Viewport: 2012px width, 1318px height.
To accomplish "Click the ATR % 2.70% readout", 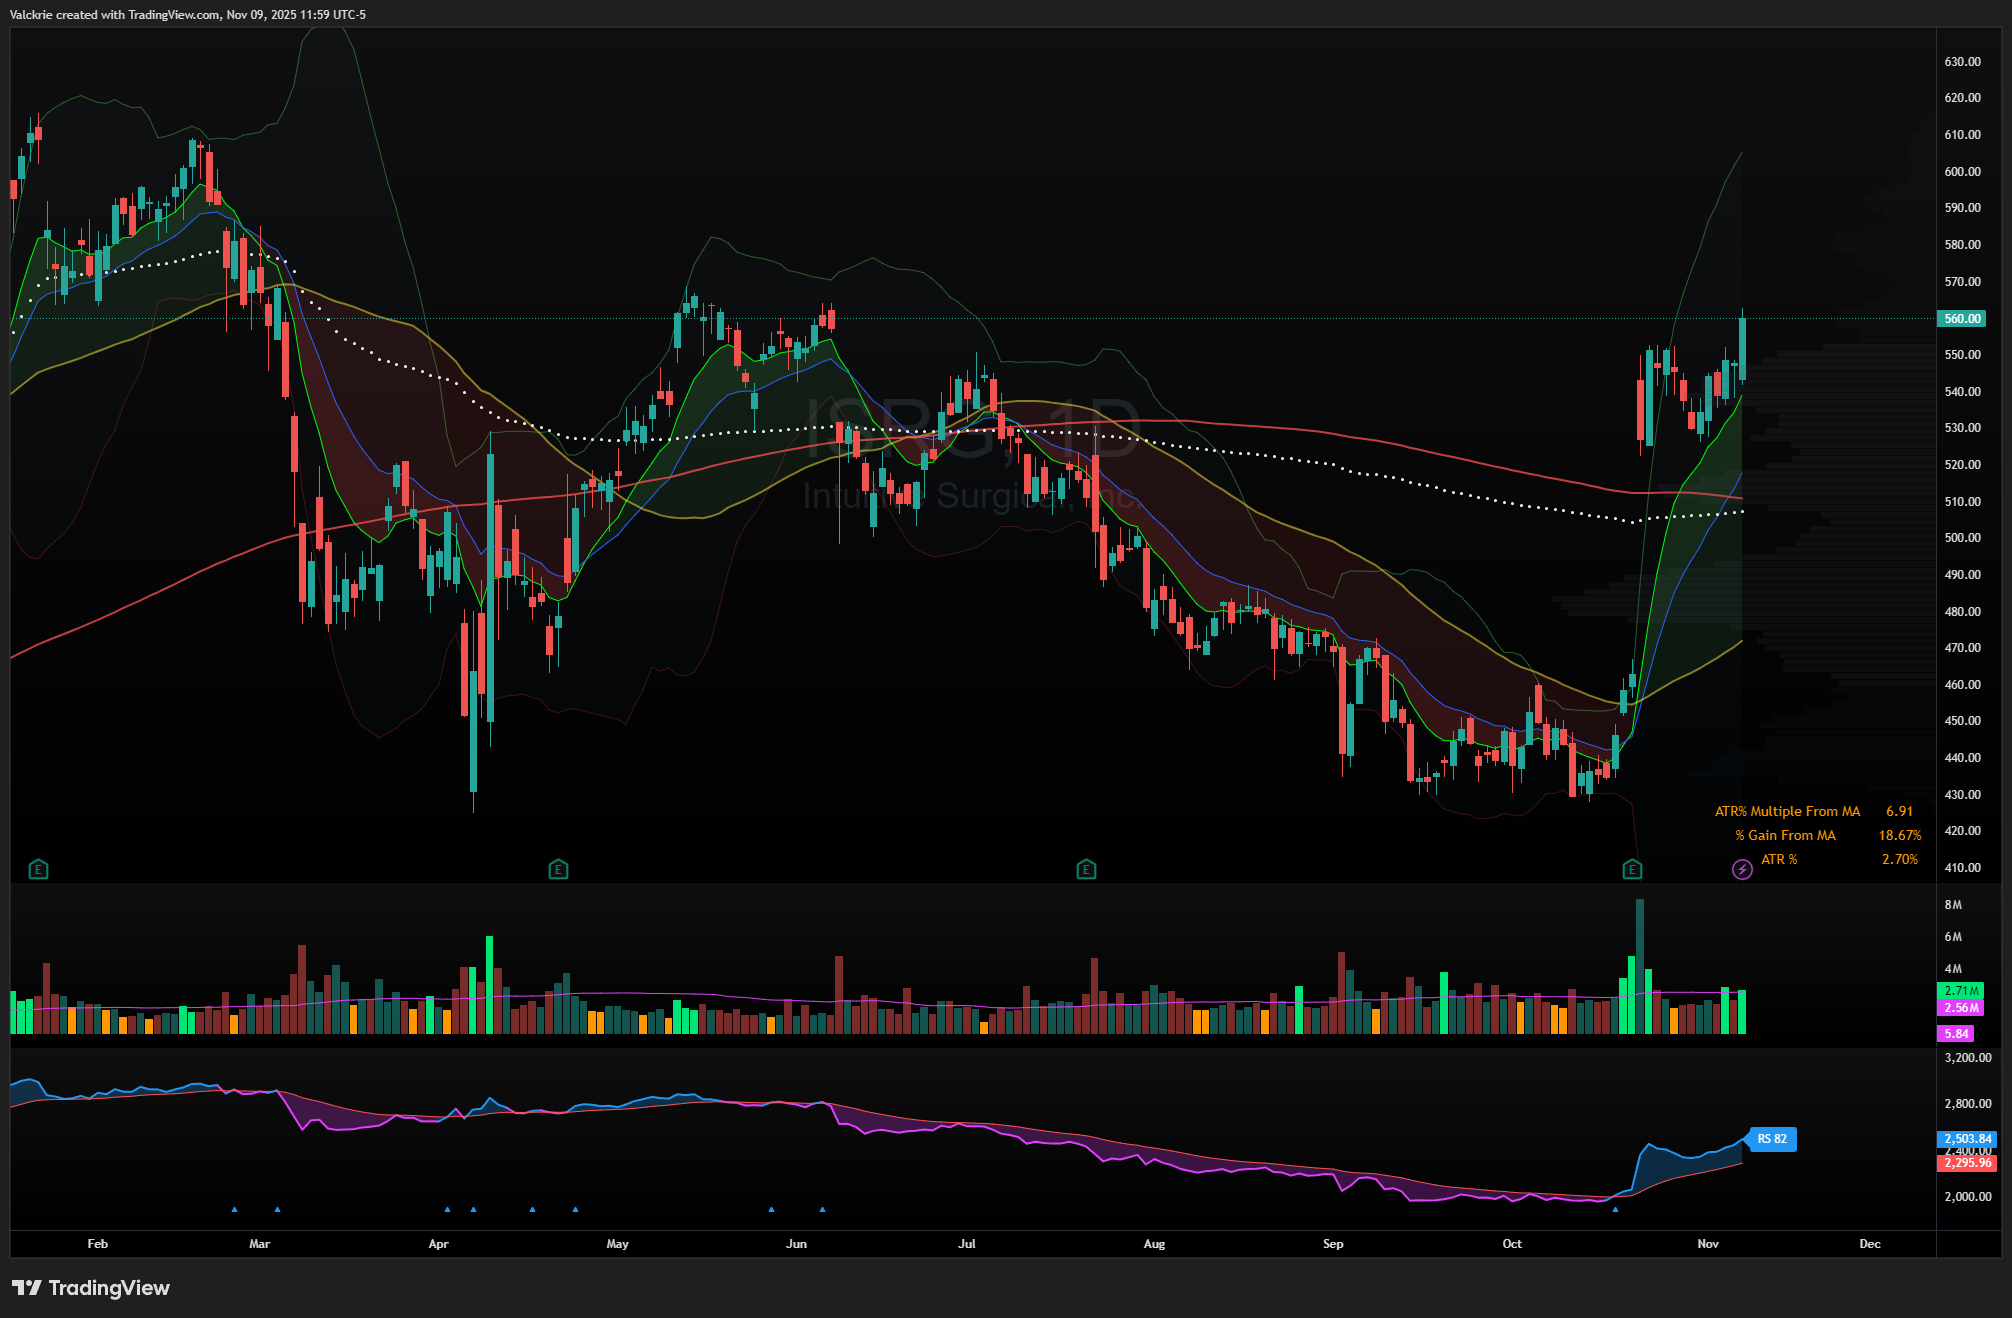I will click(1899, 859).
